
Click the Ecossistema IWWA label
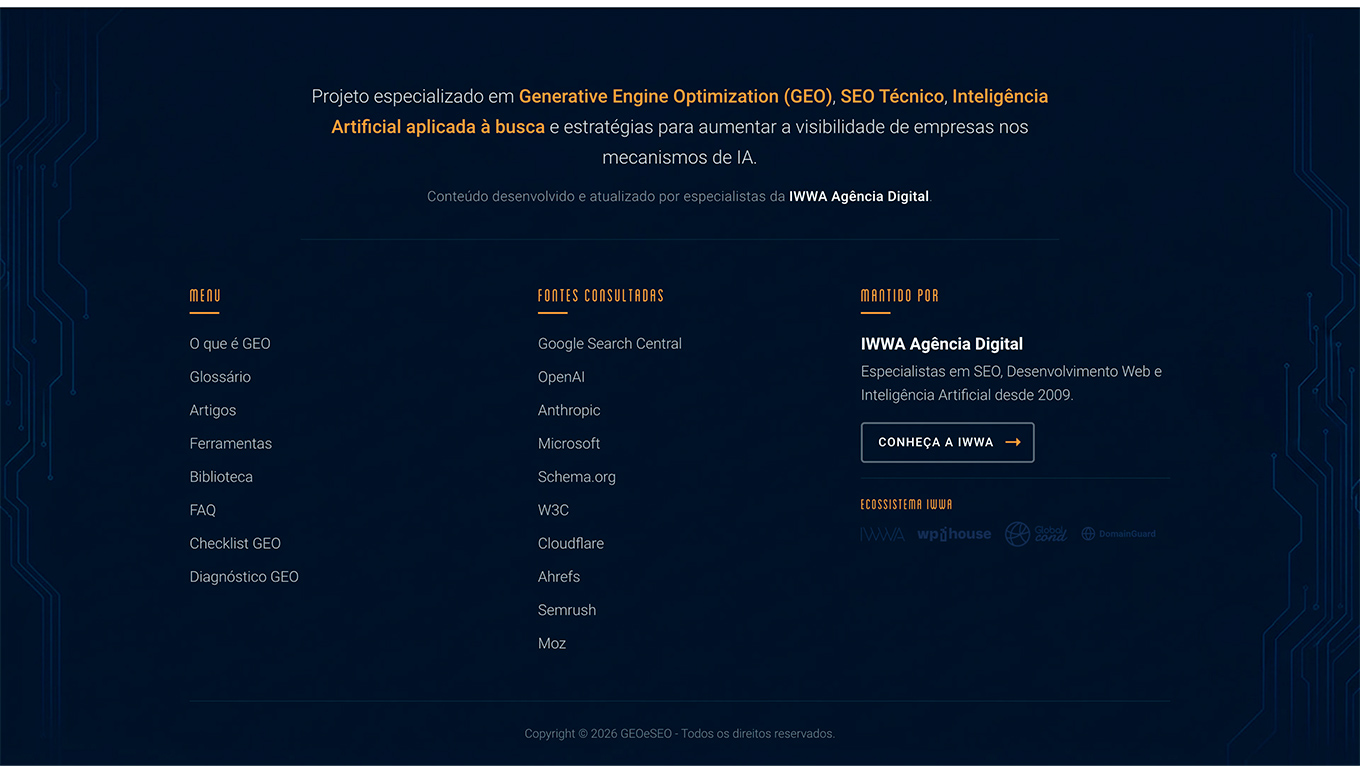point(907,504)
